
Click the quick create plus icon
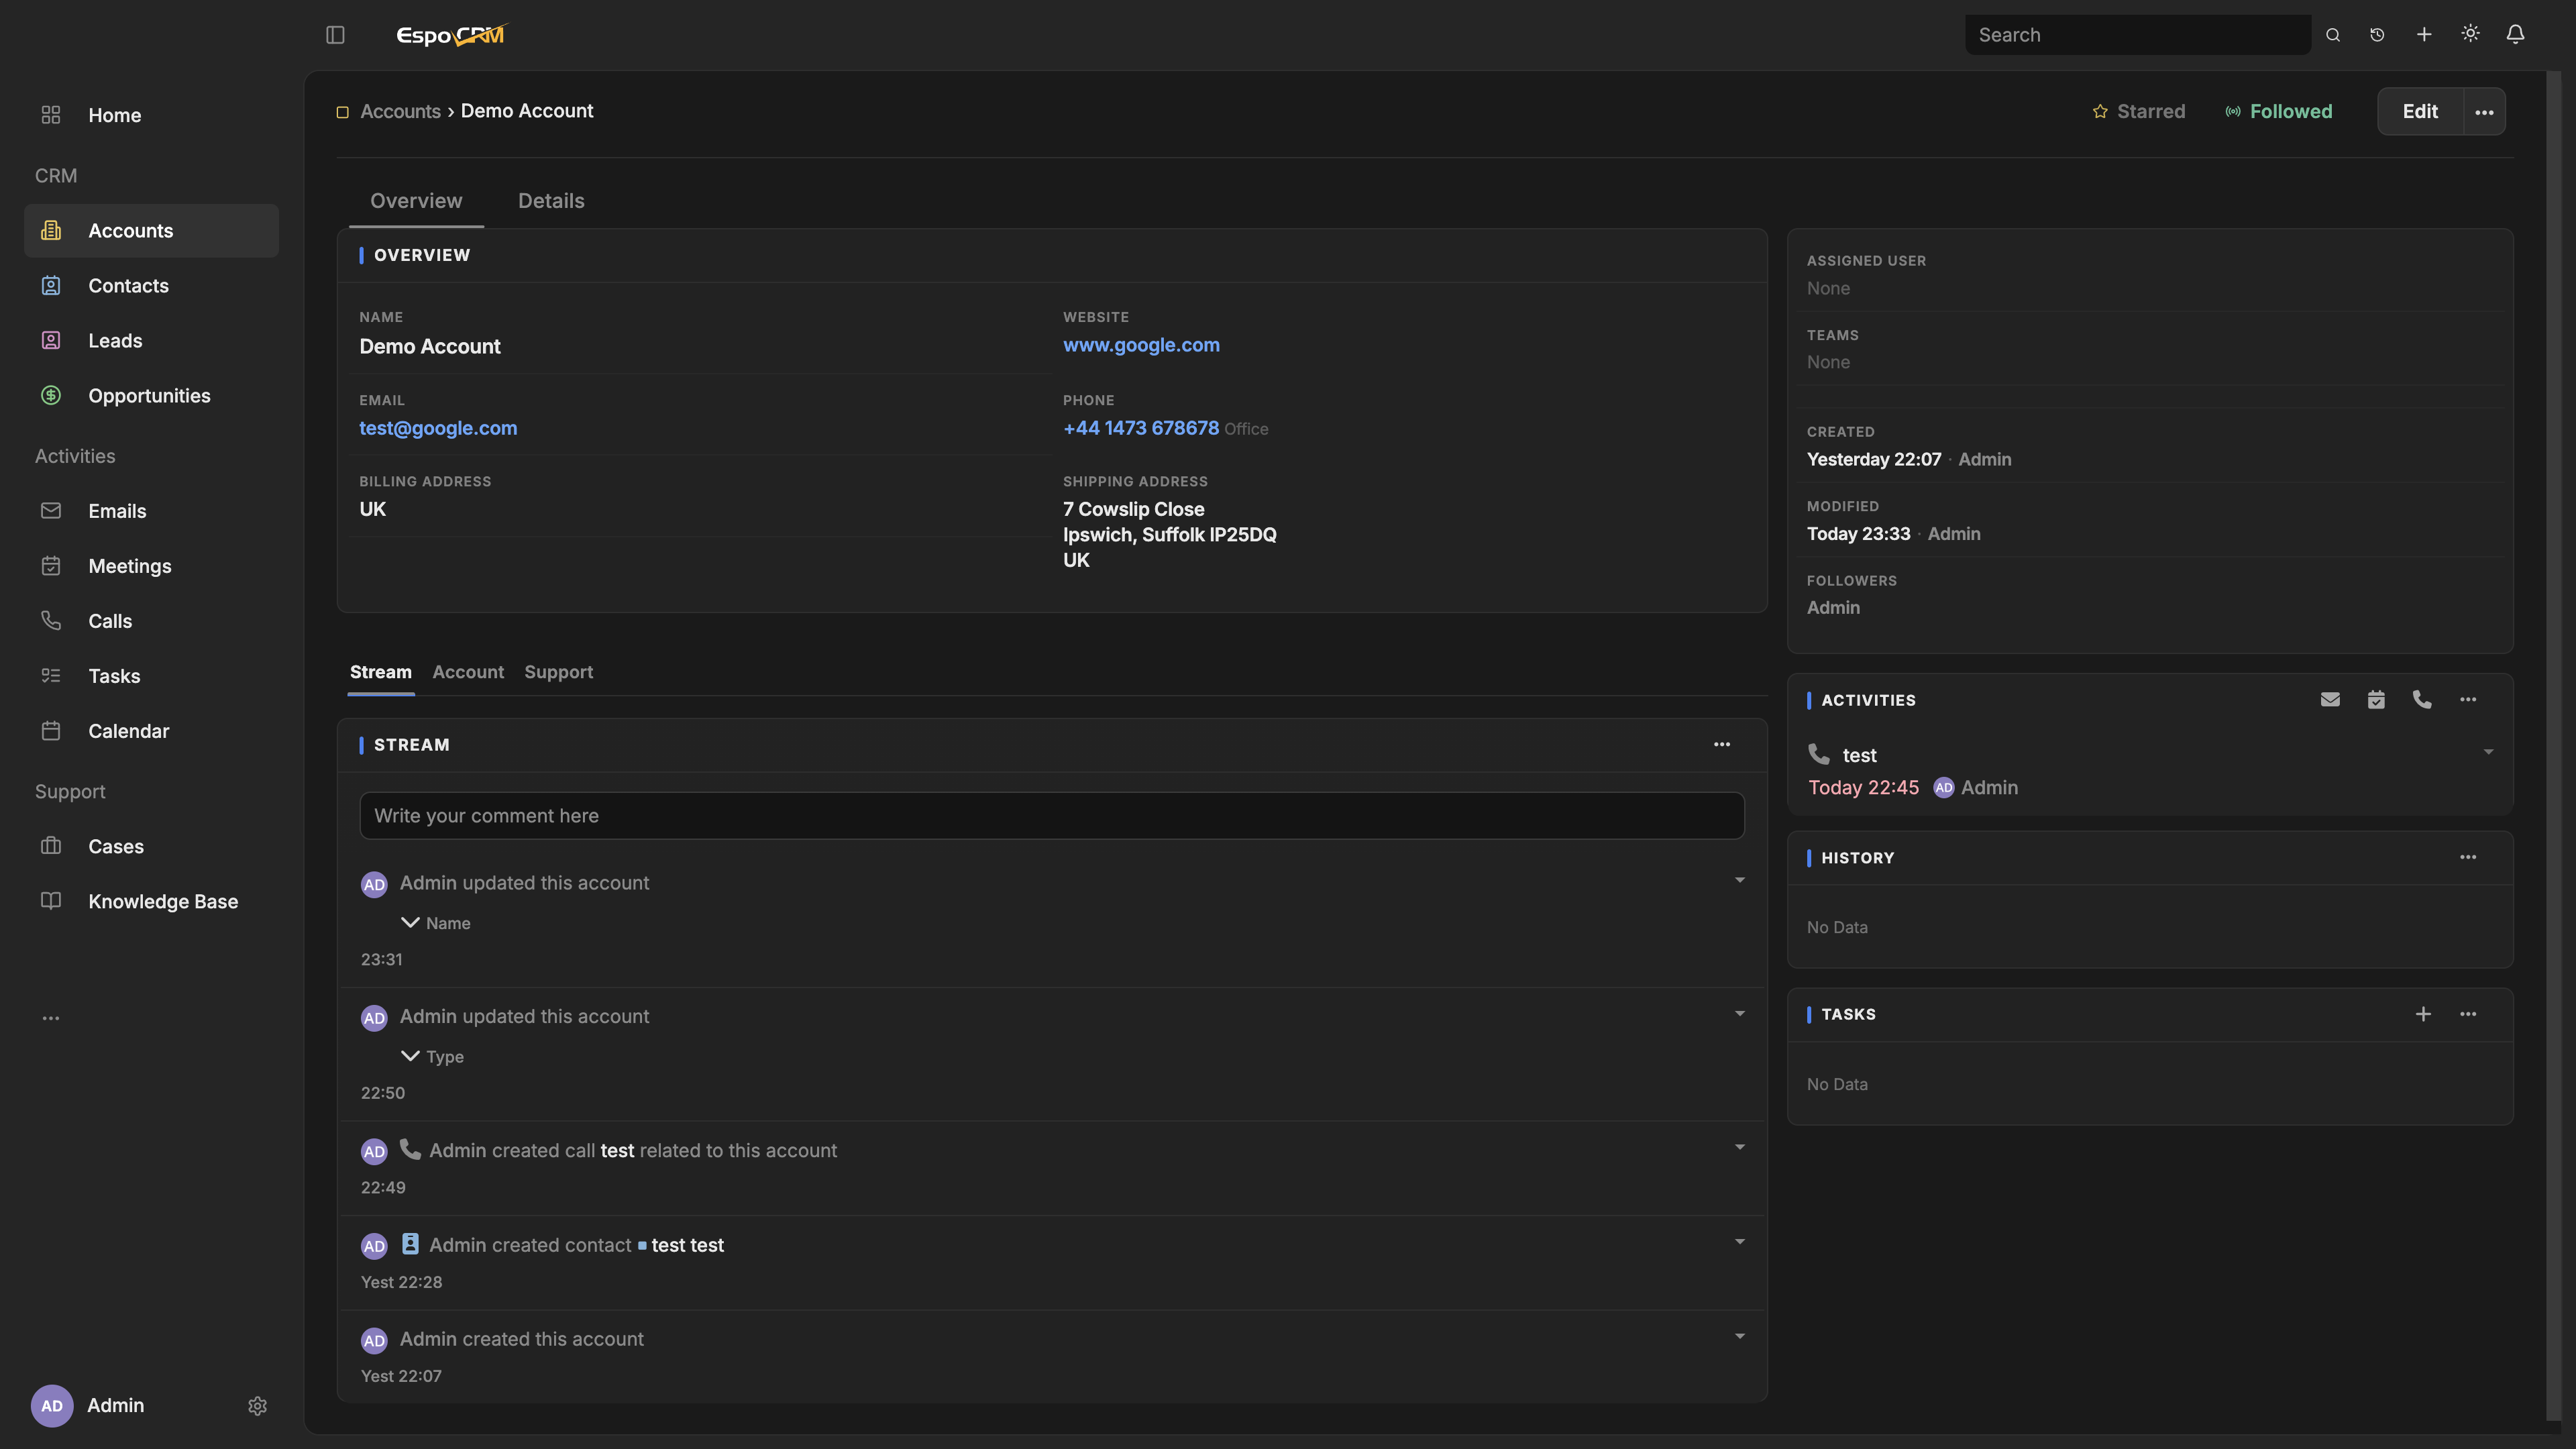2424,35
